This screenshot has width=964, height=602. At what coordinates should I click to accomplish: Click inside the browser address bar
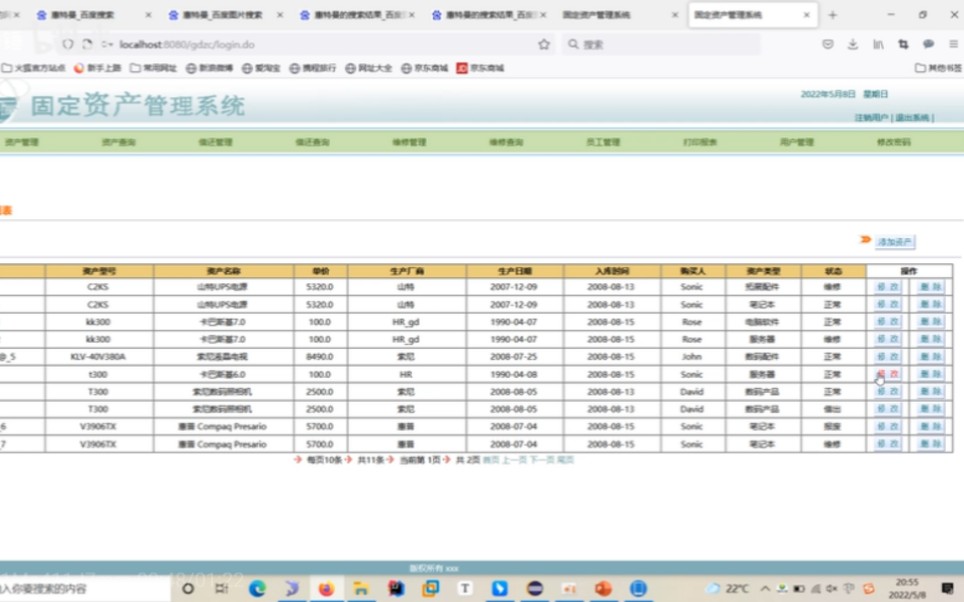[300, 44]
